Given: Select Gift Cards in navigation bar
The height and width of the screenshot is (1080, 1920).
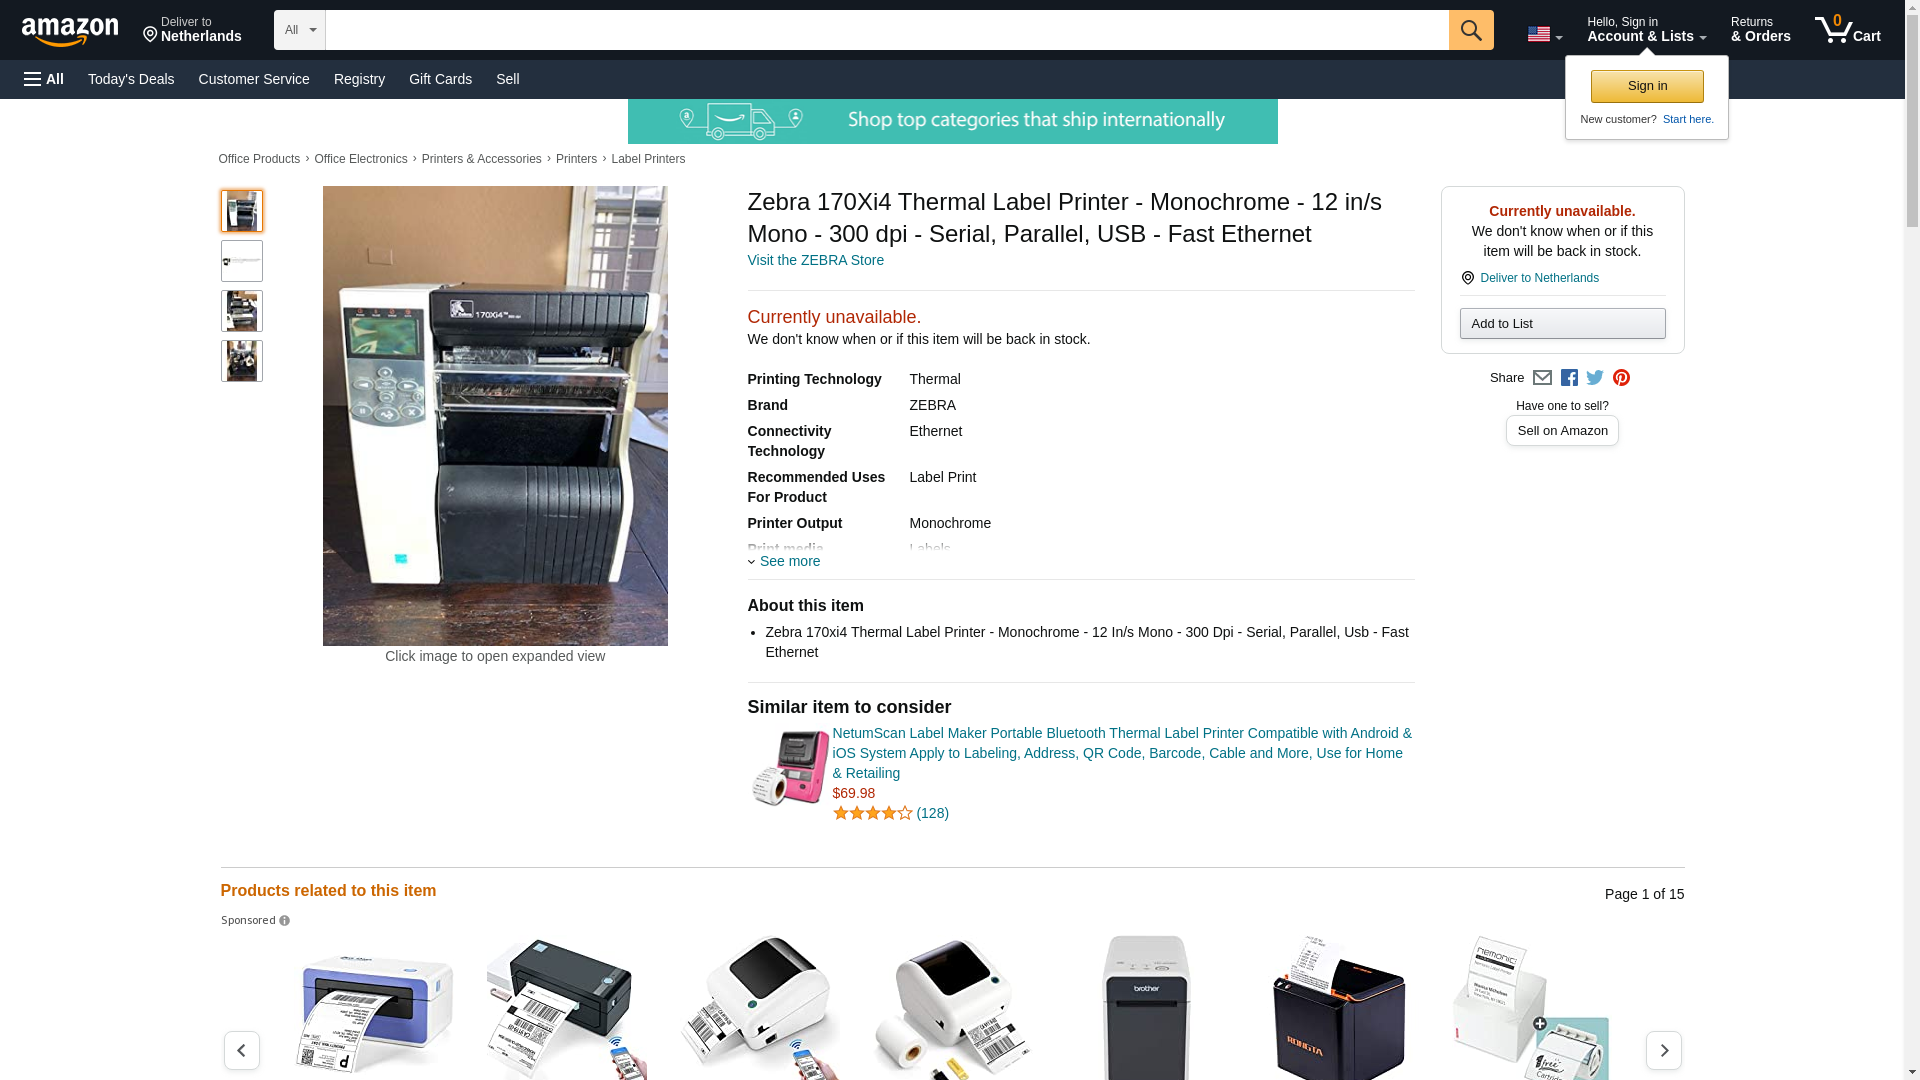Looking at the screenshot, I should [x=440, y=79].
